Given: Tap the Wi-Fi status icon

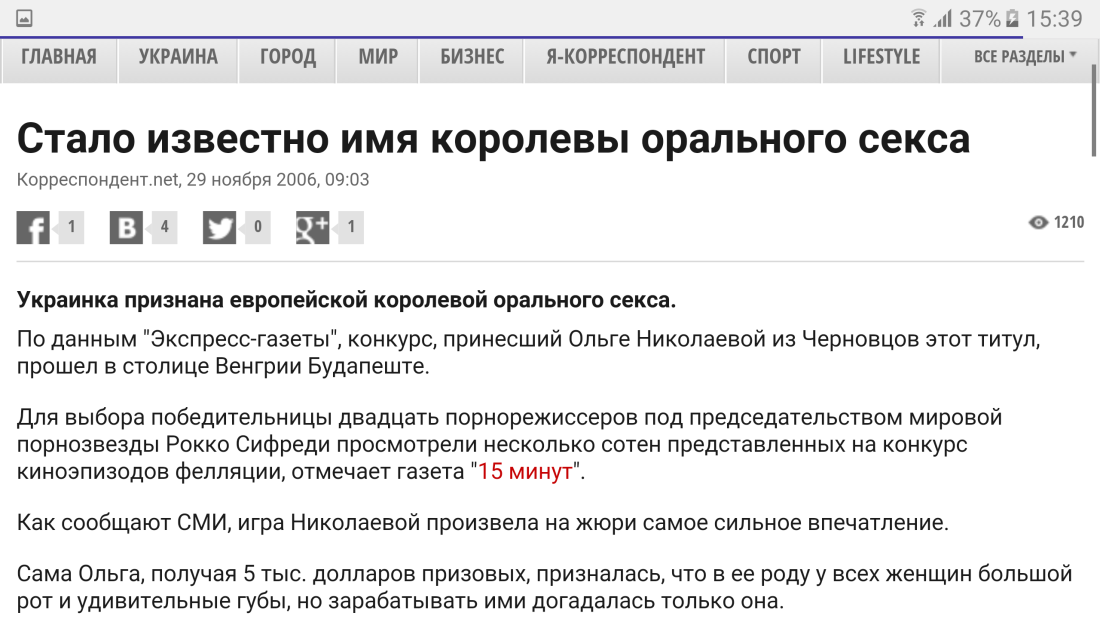Looking at the screenshot, I should (x=918, y=17).
